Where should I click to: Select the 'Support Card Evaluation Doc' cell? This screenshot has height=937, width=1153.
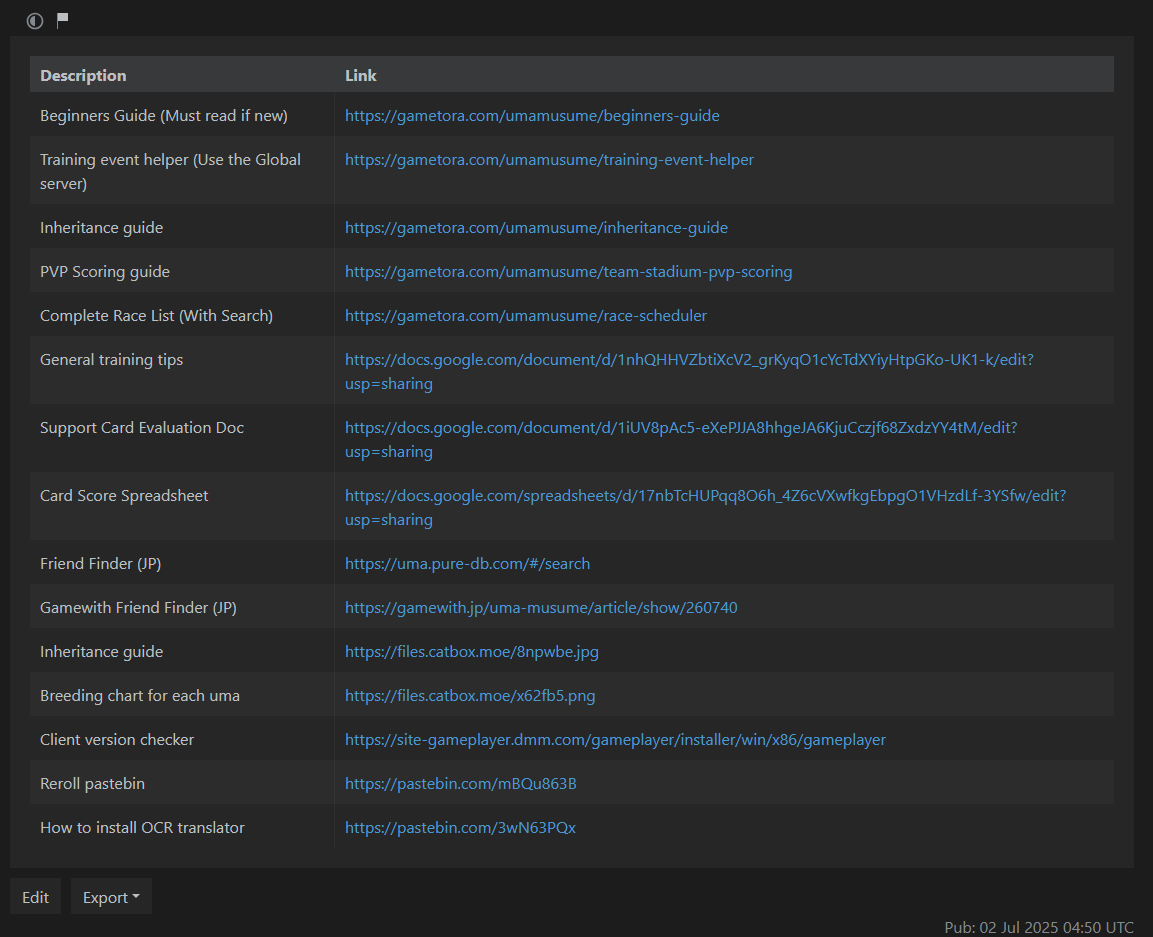point(182,438)
